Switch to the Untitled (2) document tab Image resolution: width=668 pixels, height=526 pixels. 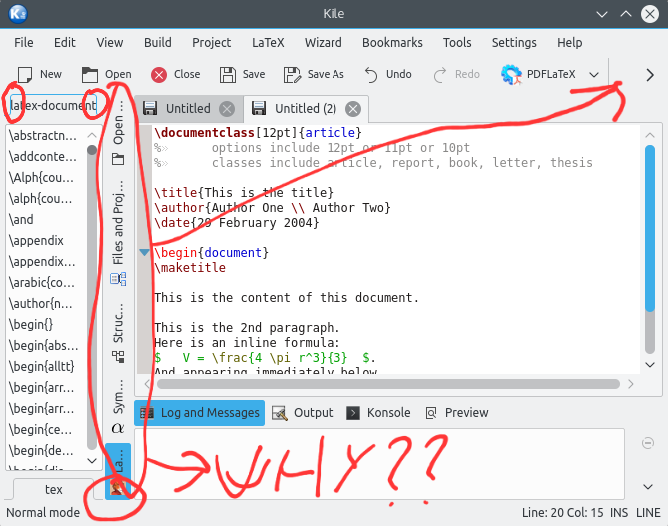(305, 109)
